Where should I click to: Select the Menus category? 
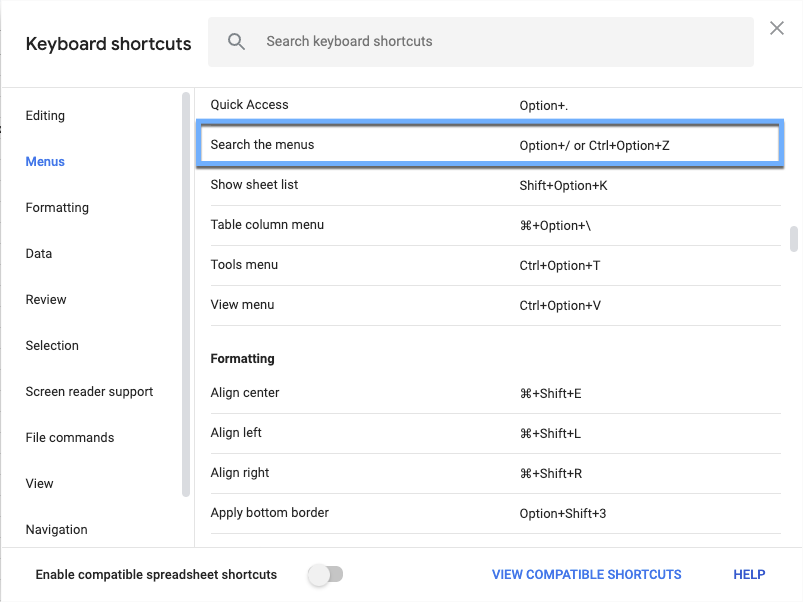45,162
